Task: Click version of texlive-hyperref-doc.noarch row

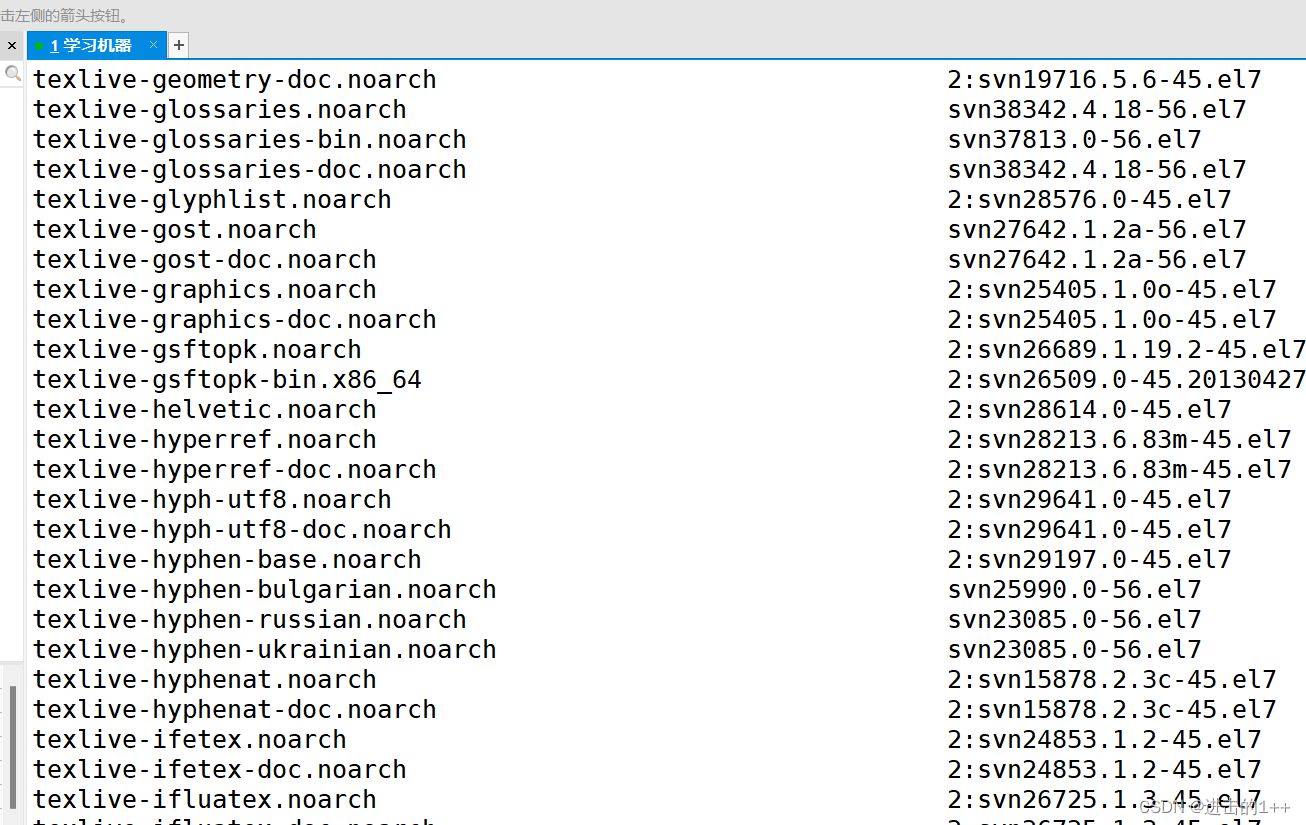Action: [x=1120, y=470]
